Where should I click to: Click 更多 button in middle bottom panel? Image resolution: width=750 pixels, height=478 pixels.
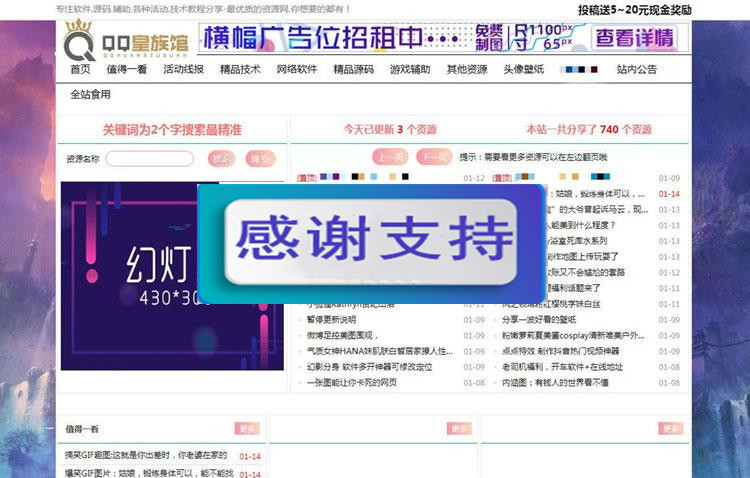[459, 429]
